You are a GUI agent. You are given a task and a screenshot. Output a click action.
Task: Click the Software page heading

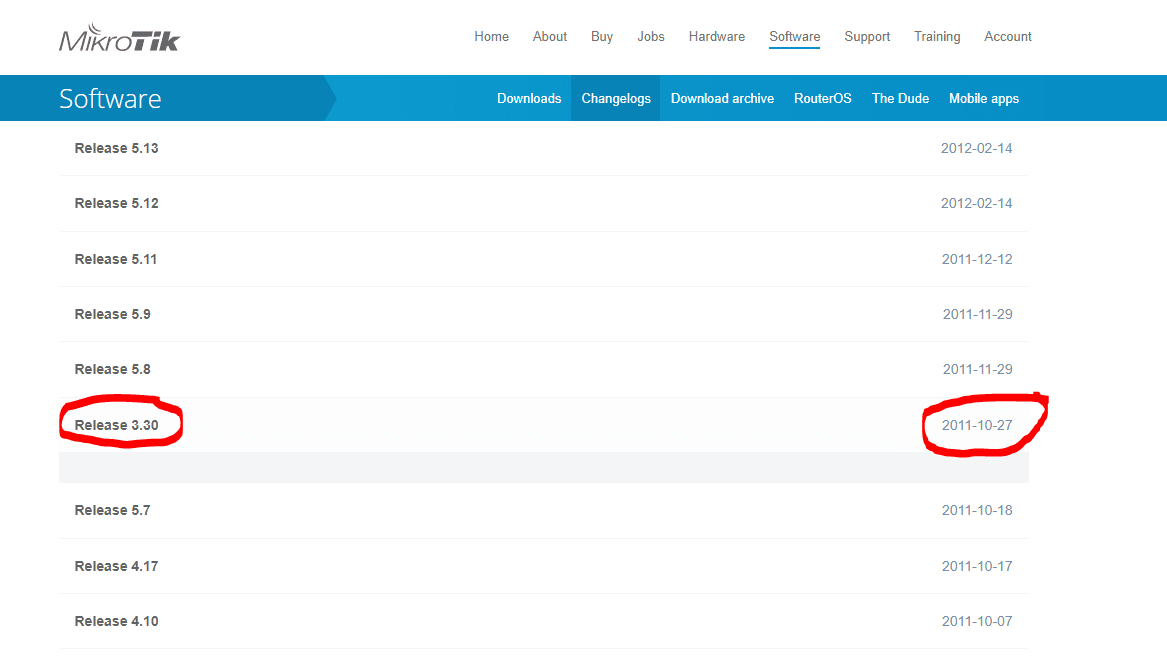(x=110, y=98)
